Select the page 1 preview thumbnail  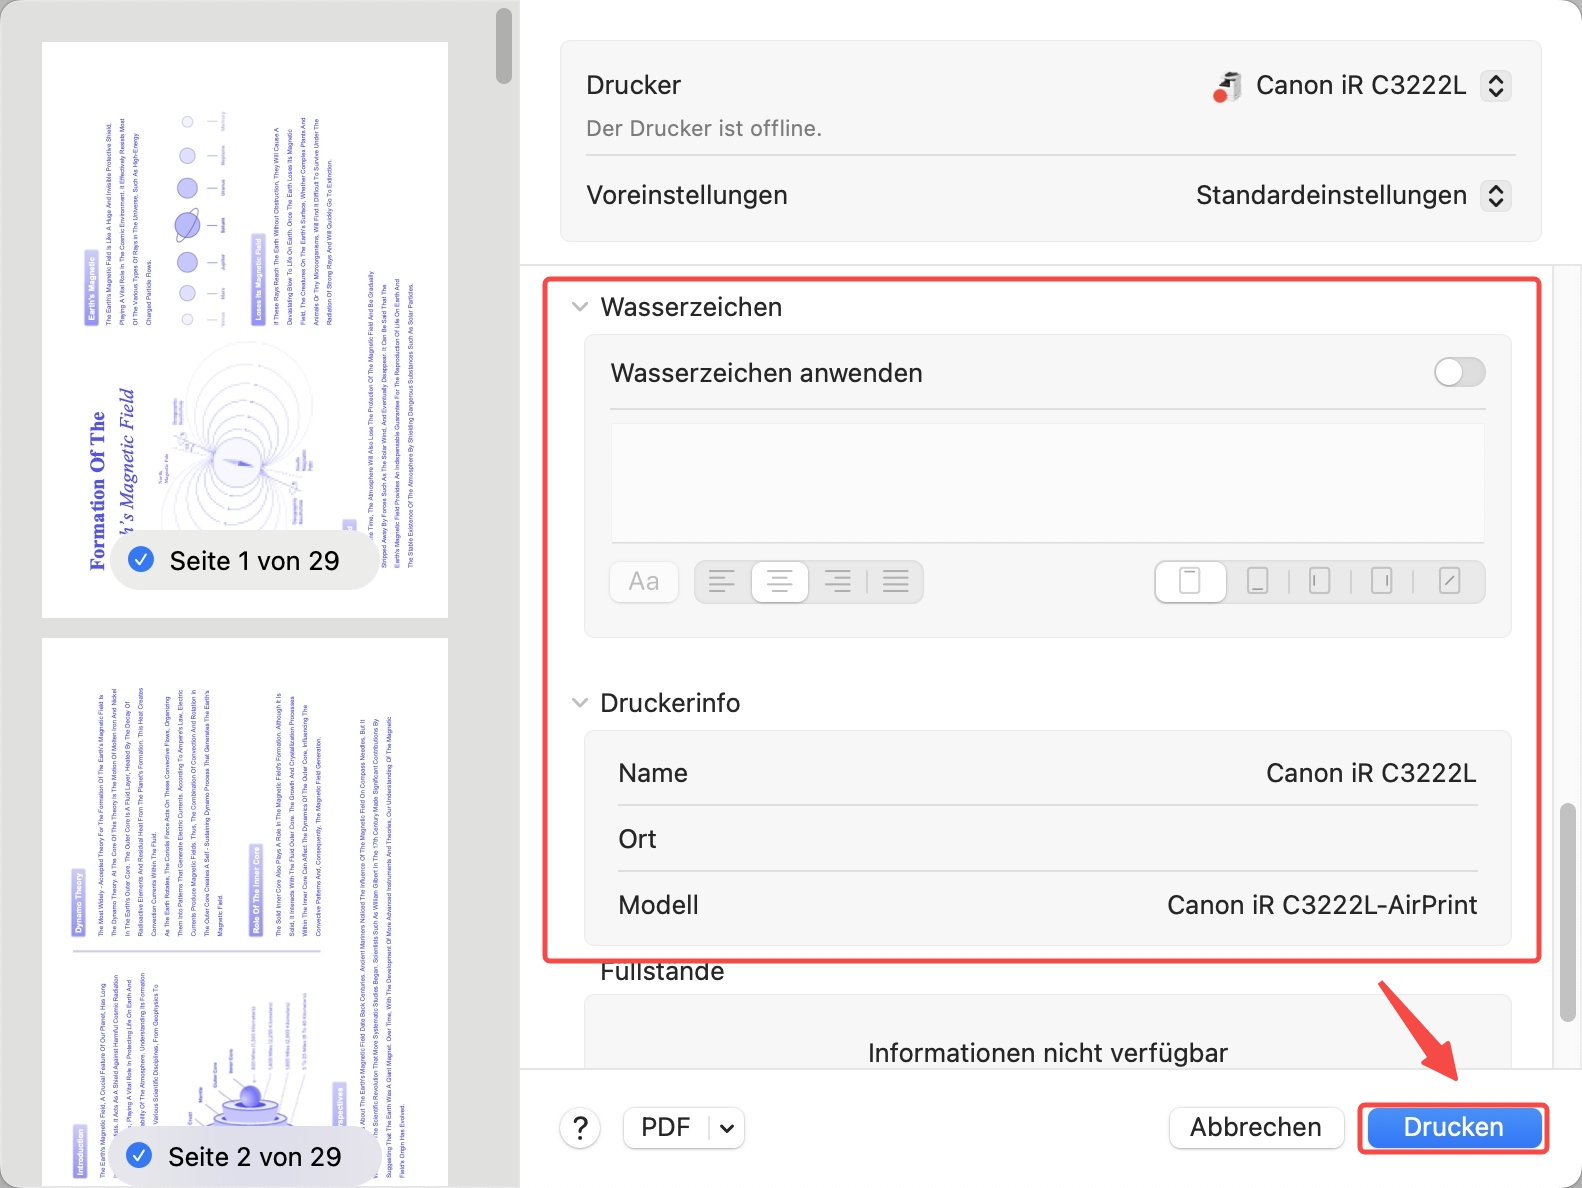[245, 330]
